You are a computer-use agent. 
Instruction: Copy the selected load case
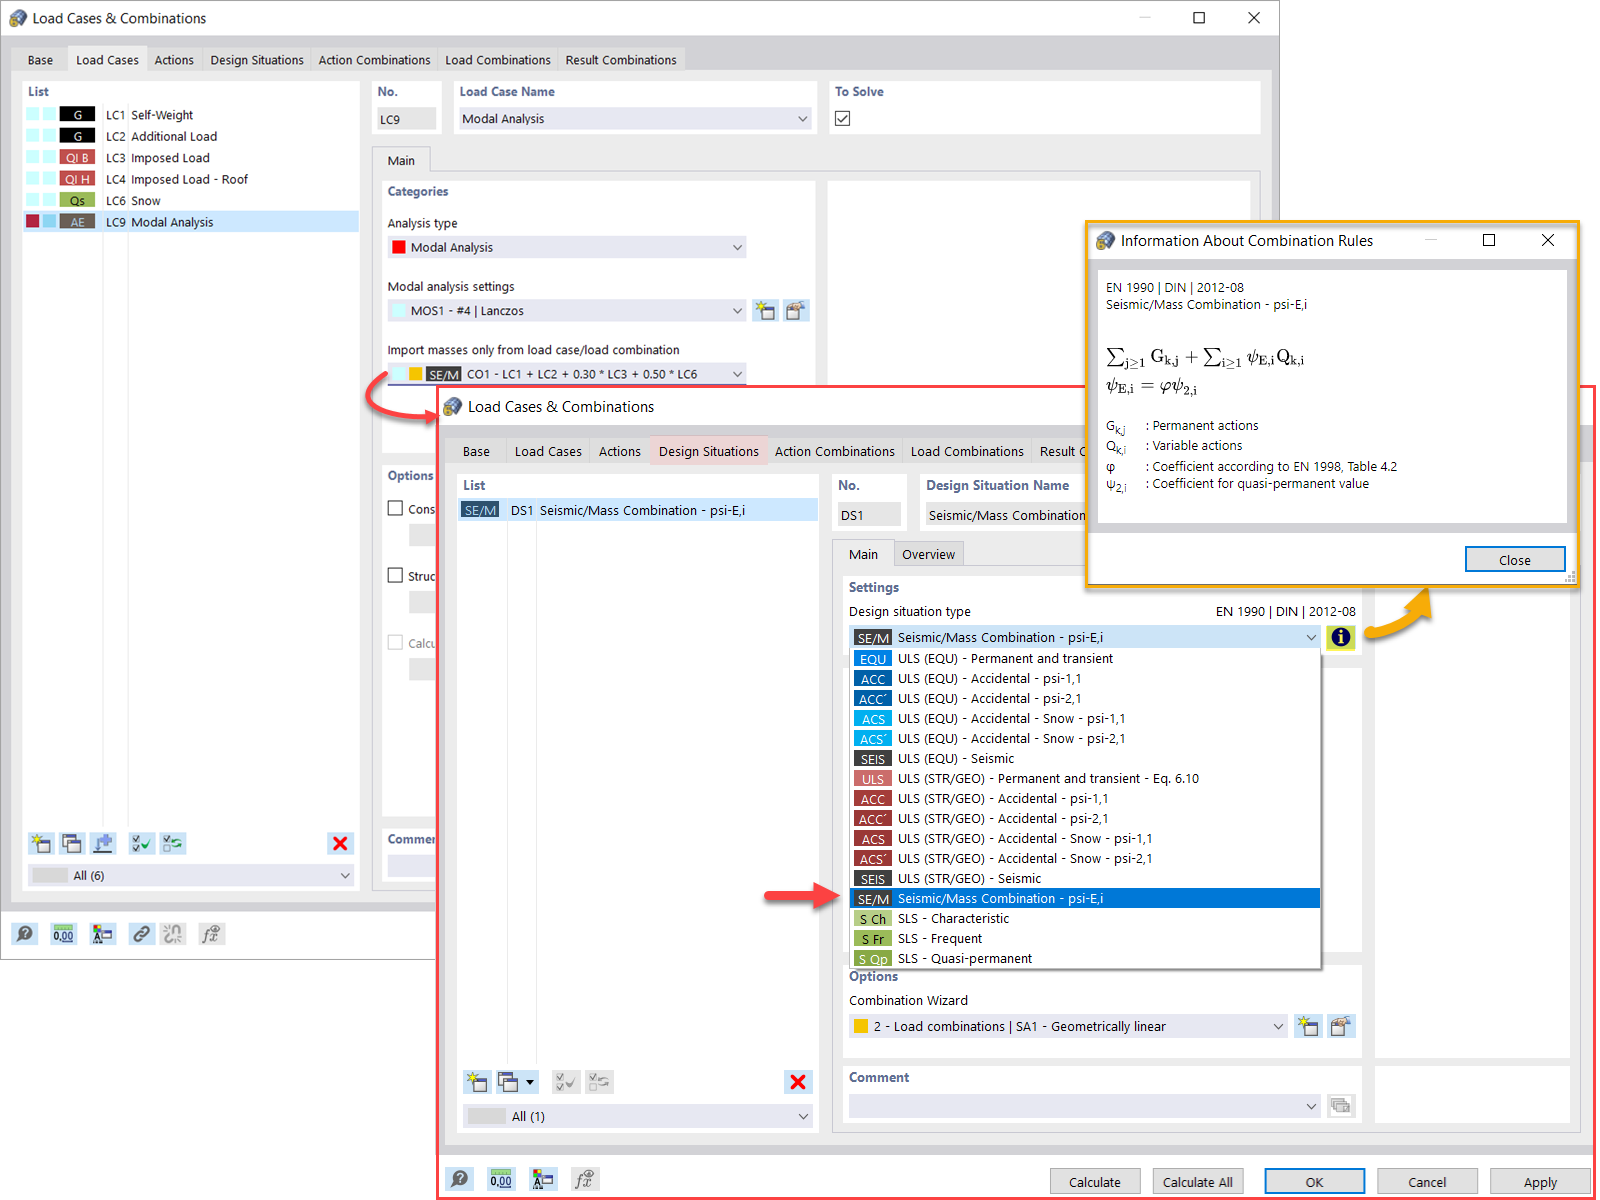(x=72, y=843)
